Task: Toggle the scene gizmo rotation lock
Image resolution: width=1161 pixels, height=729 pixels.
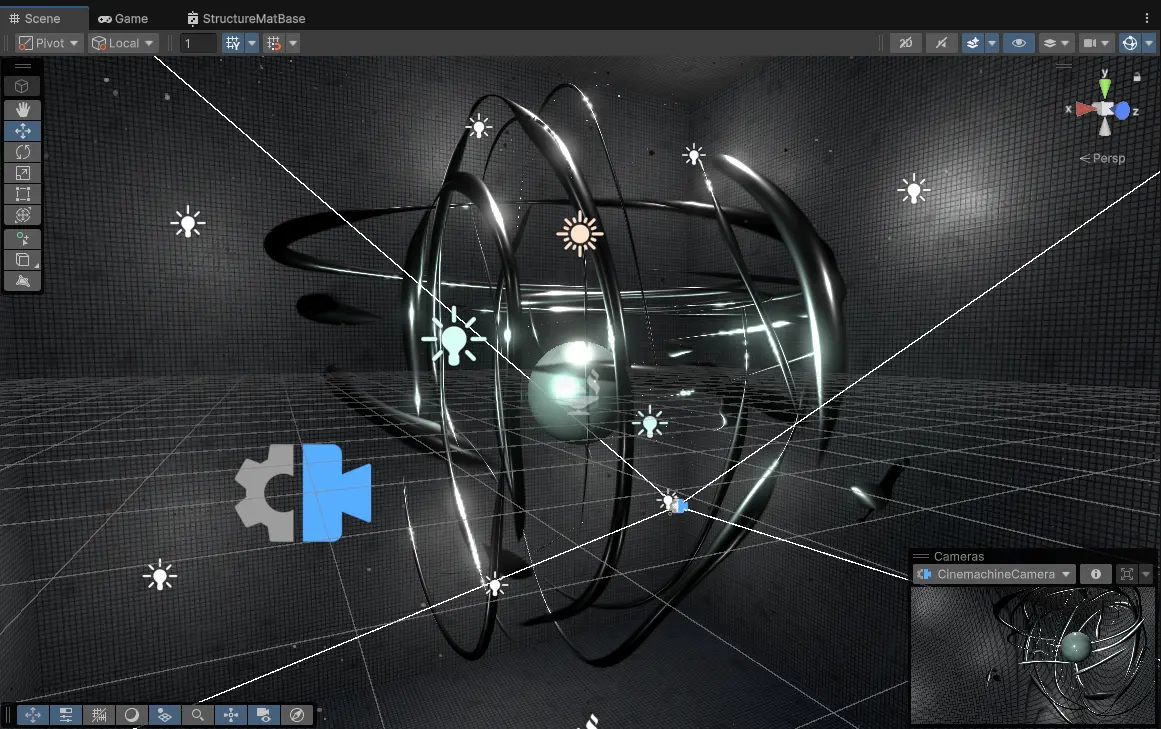Action: pyautogui.click(x=1137, y=77)
